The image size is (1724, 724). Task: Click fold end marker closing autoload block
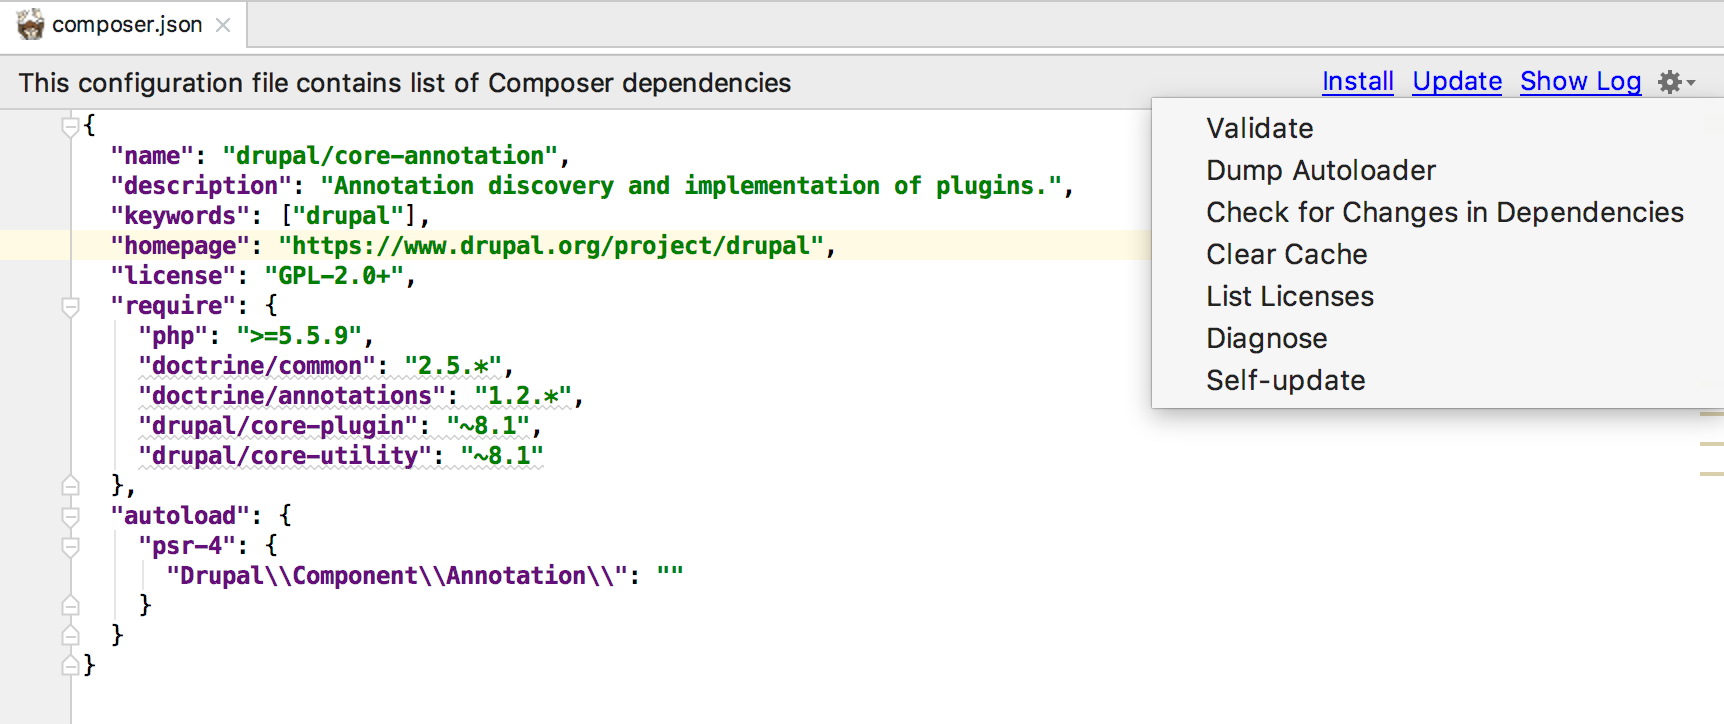point(70,636)
